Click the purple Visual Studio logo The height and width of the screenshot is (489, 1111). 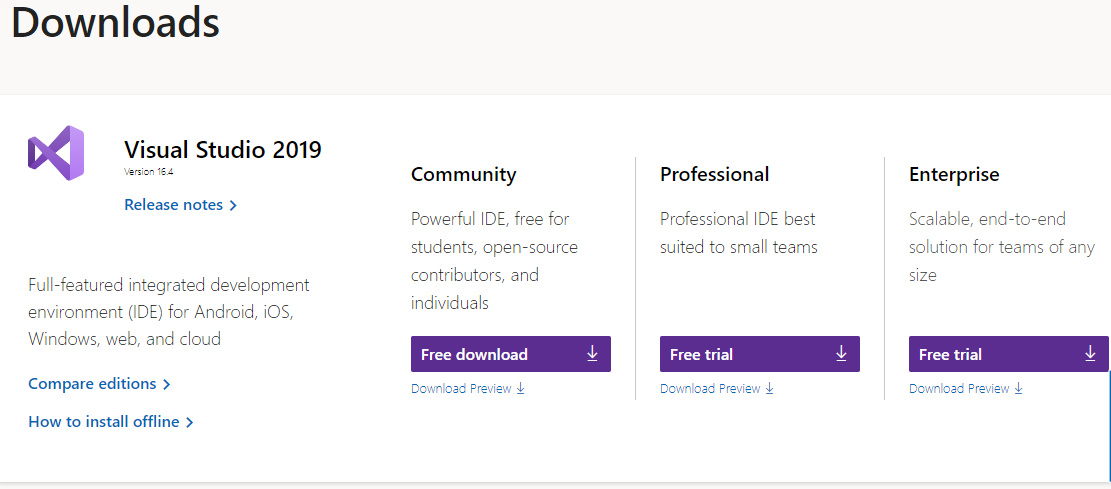(x=56, y=153)
